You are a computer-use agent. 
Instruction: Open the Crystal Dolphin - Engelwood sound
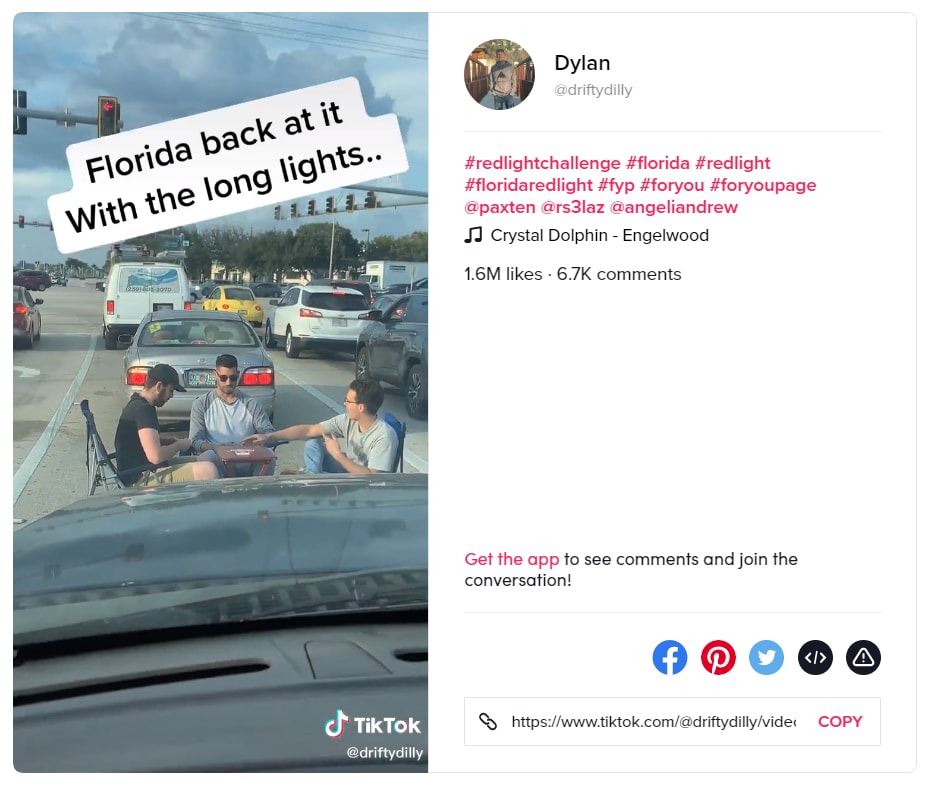[x=600, y=235]
